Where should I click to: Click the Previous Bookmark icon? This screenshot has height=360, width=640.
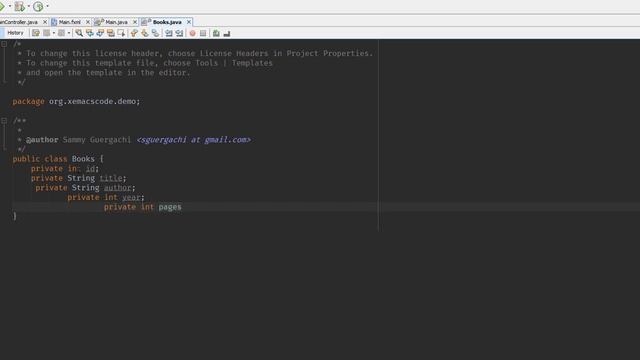coord(134,33)
